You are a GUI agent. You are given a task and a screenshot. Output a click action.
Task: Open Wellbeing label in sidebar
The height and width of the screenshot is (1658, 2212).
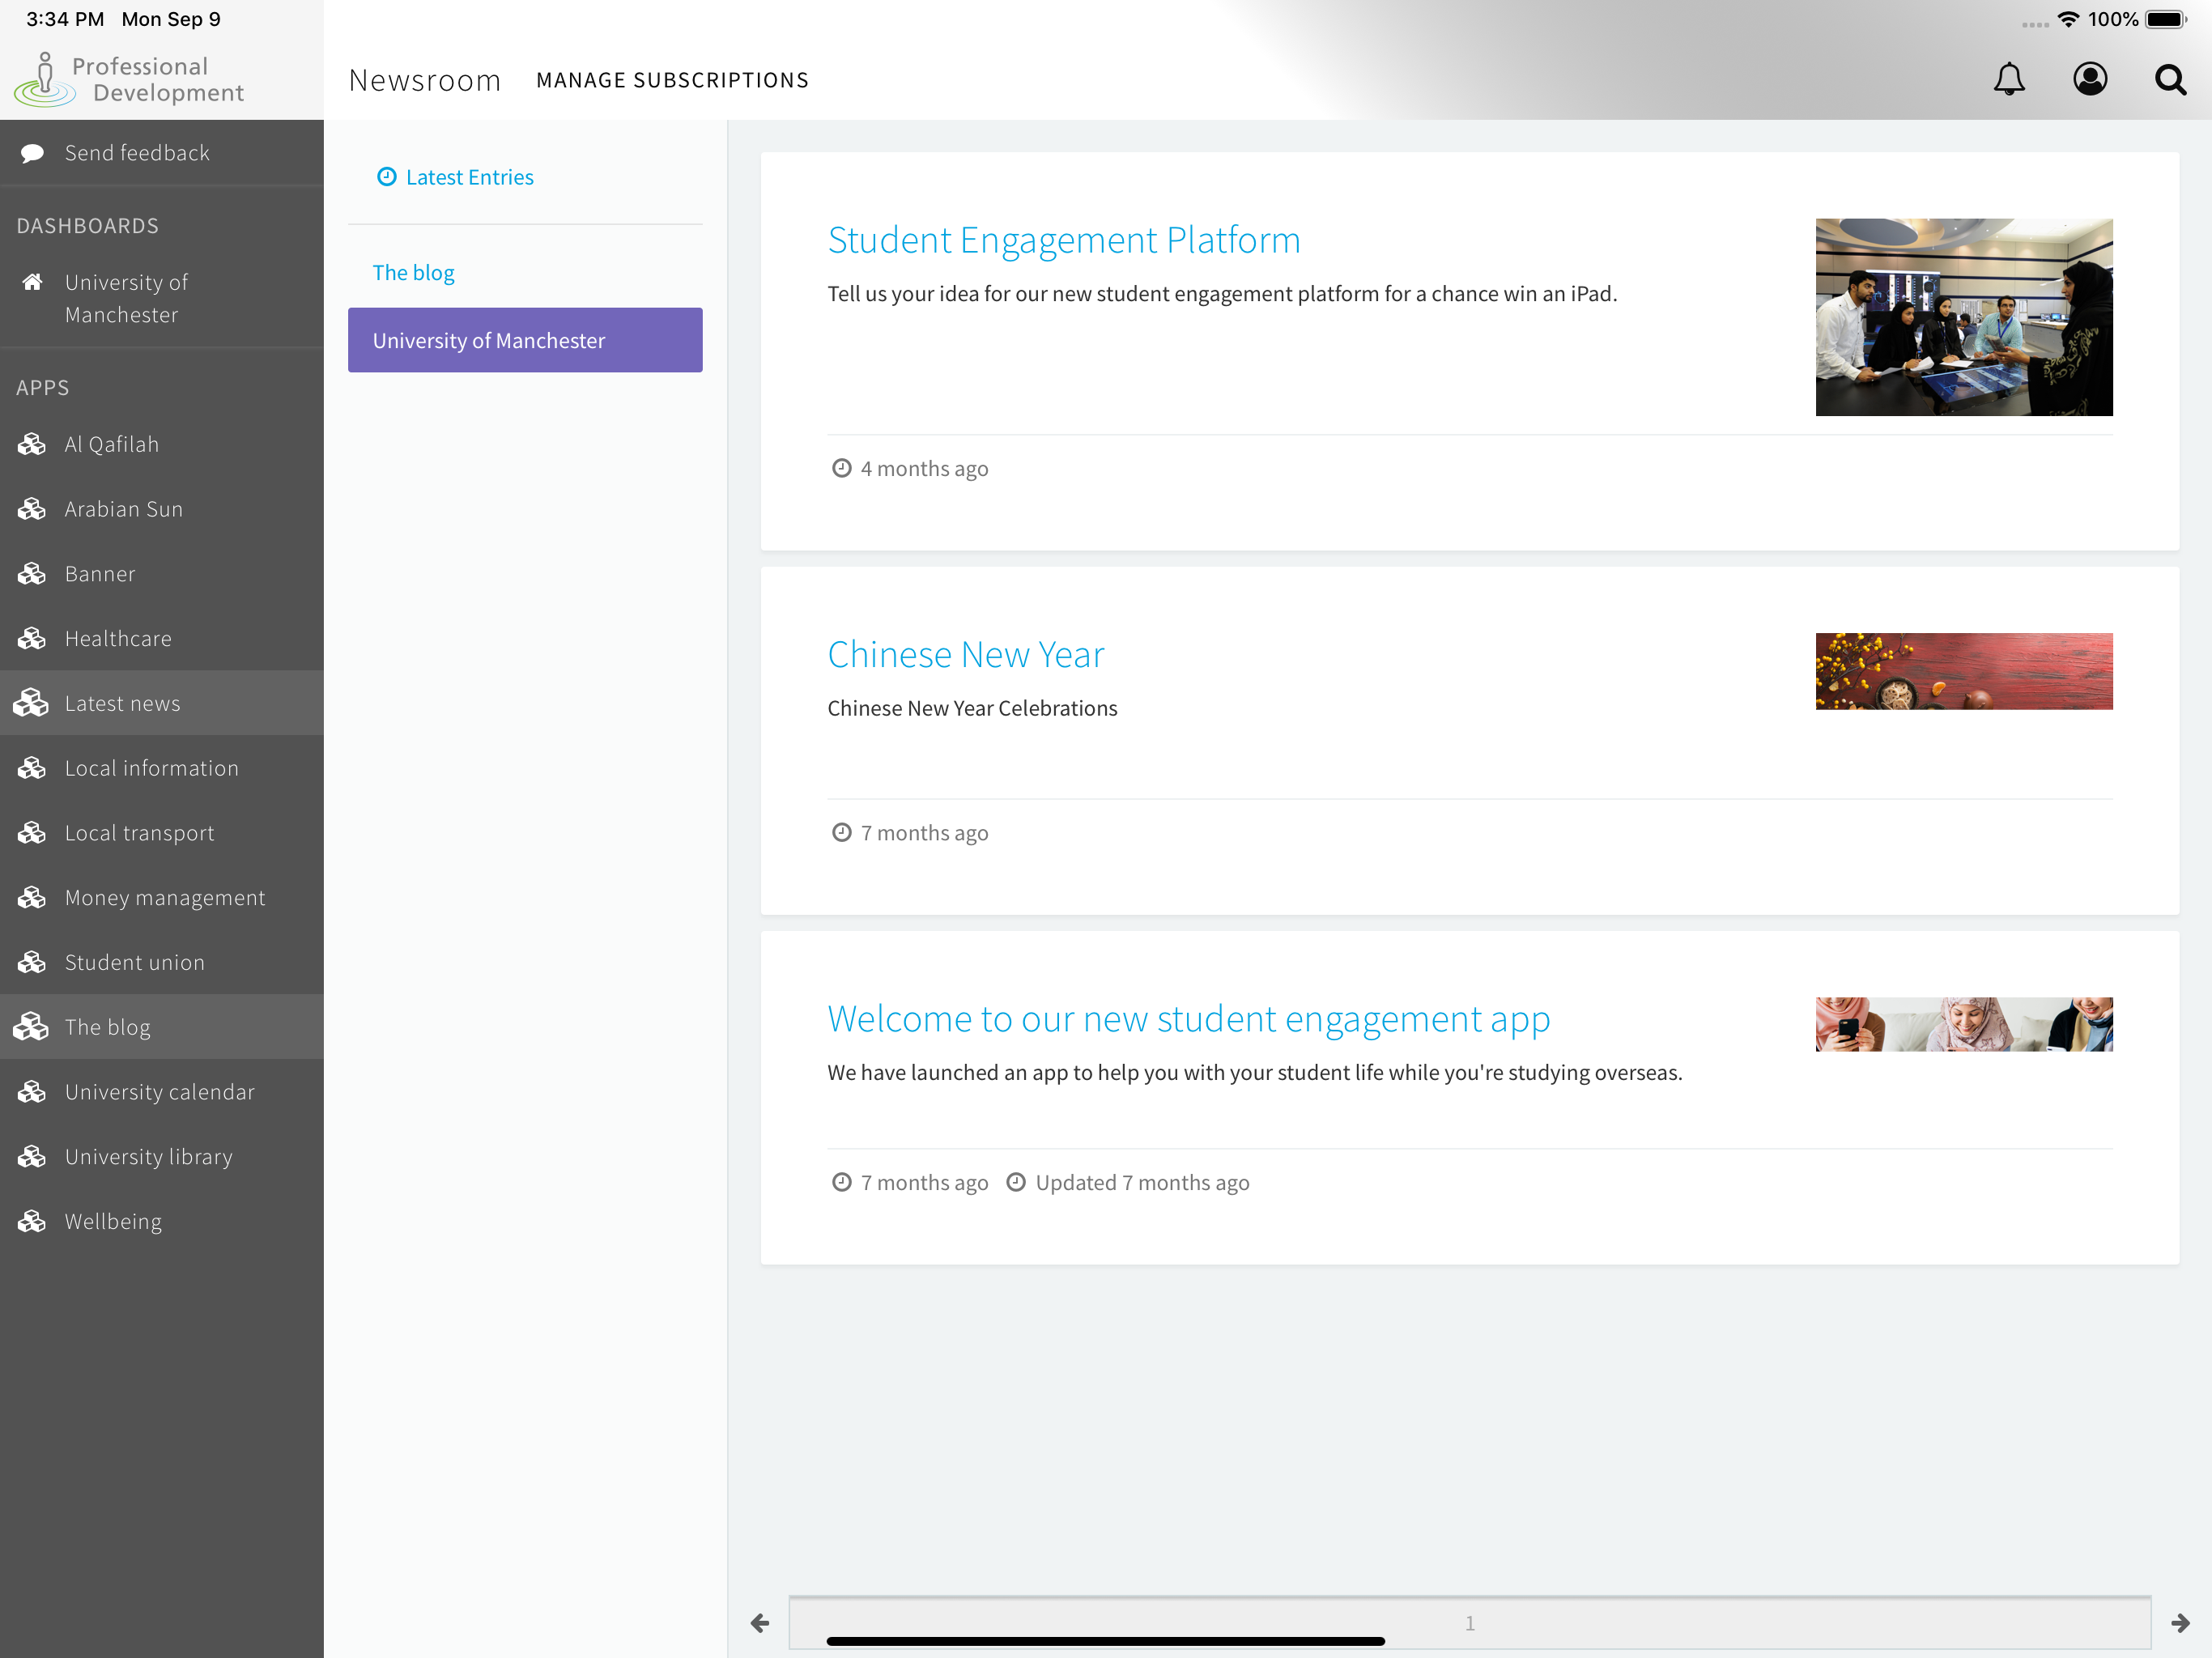113,1221
